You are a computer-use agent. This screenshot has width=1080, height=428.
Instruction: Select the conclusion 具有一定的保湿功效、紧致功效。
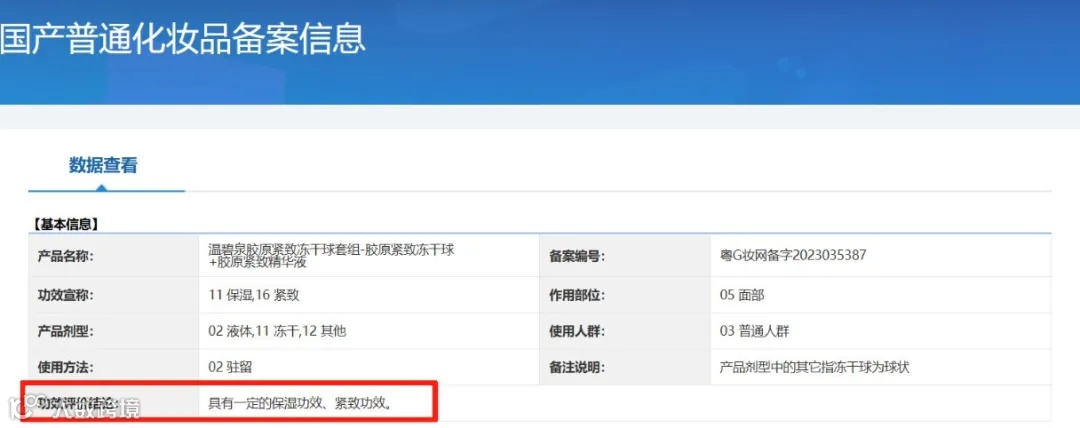[x=301, y=402]
